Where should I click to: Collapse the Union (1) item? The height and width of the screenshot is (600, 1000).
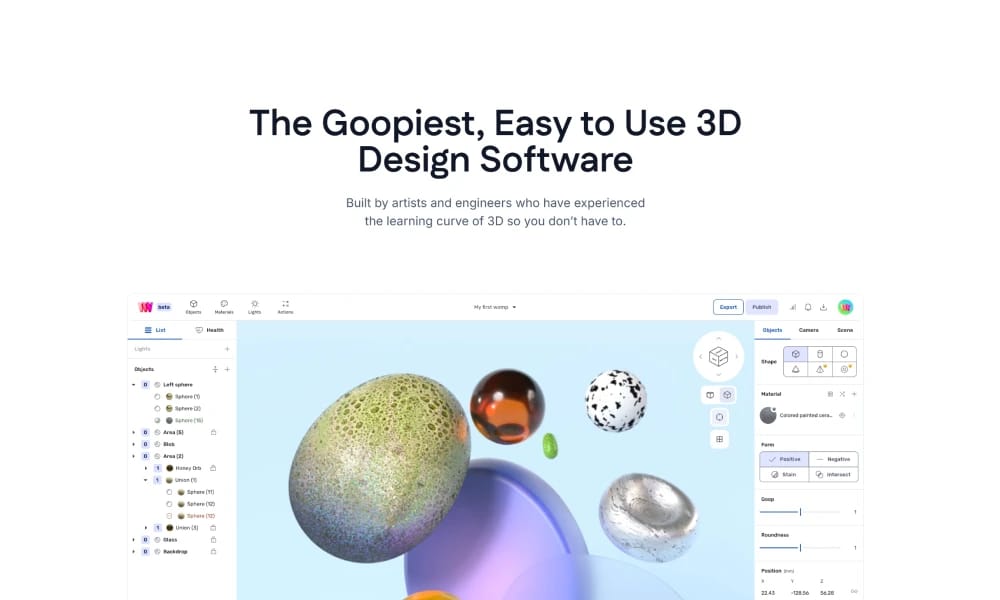[x=146, y=480]
